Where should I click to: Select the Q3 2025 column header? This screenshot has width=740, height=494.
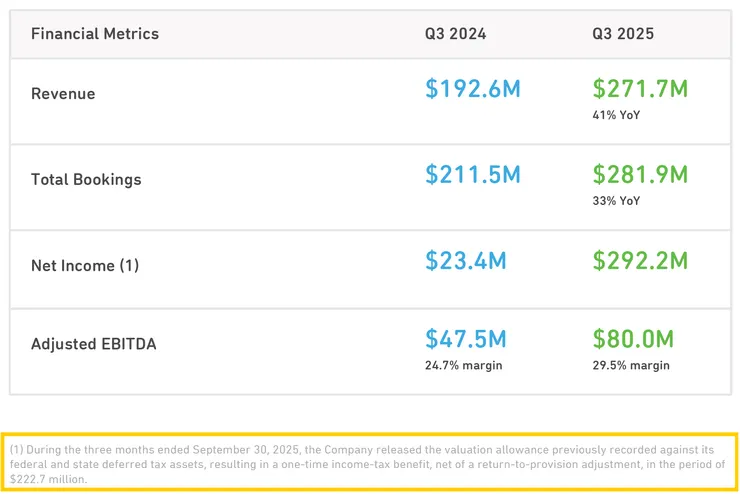click(x=623, y=34)
